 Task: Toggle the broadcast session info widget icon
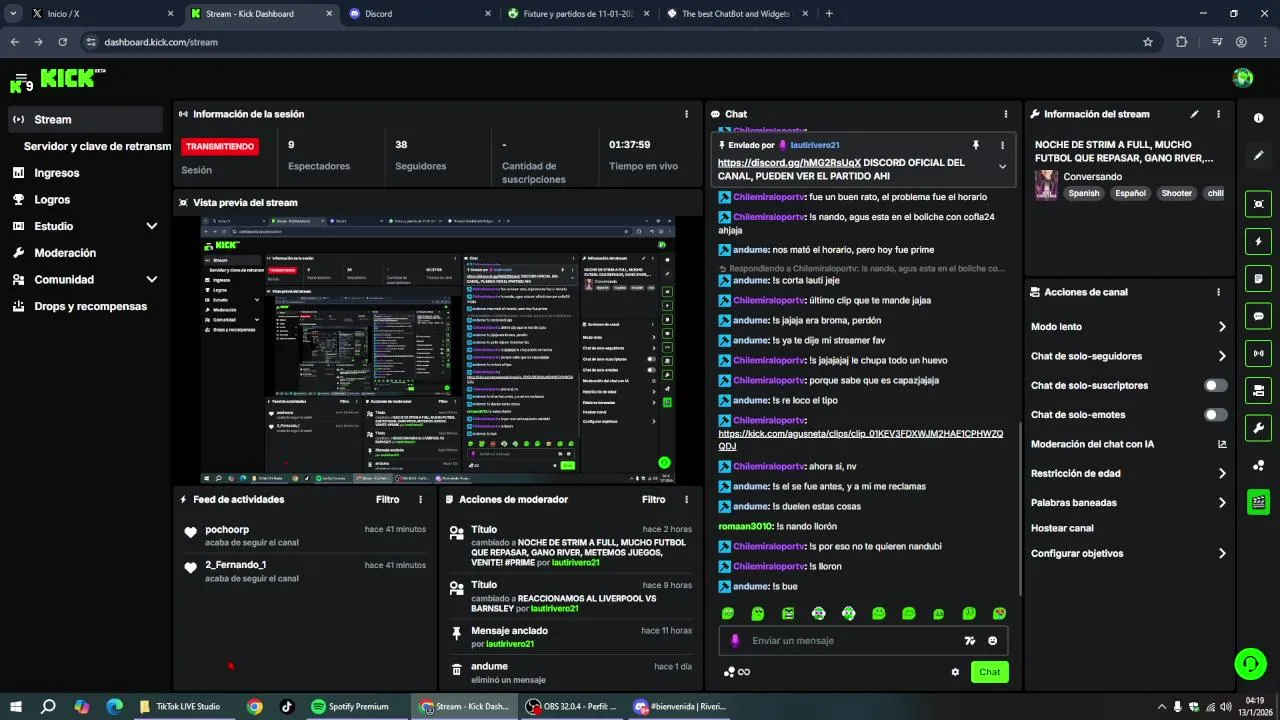tap(1258, 353)
